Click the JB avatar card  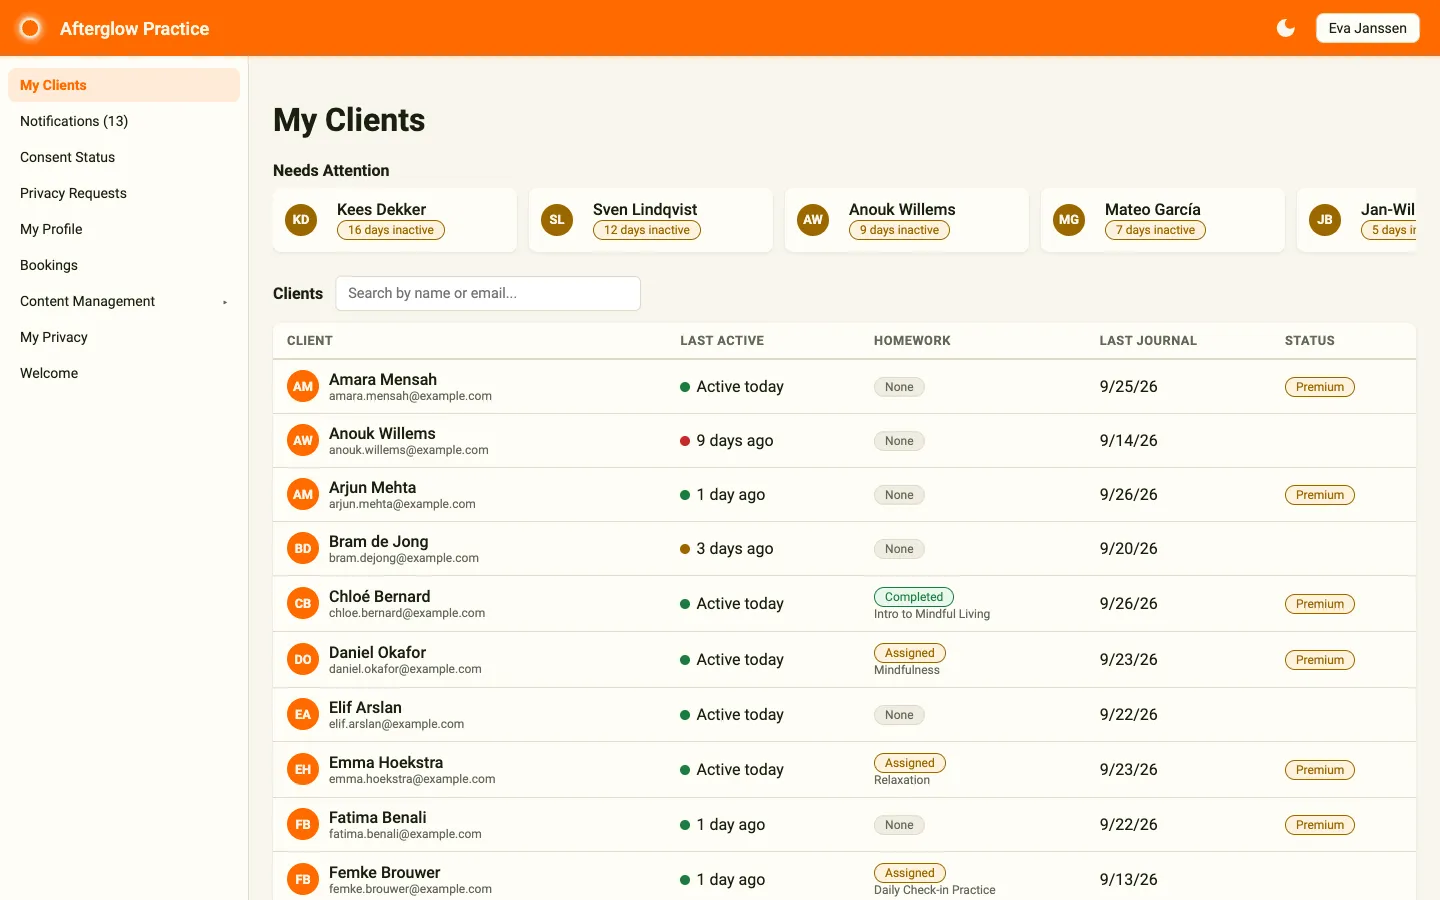coord(1325,220)
